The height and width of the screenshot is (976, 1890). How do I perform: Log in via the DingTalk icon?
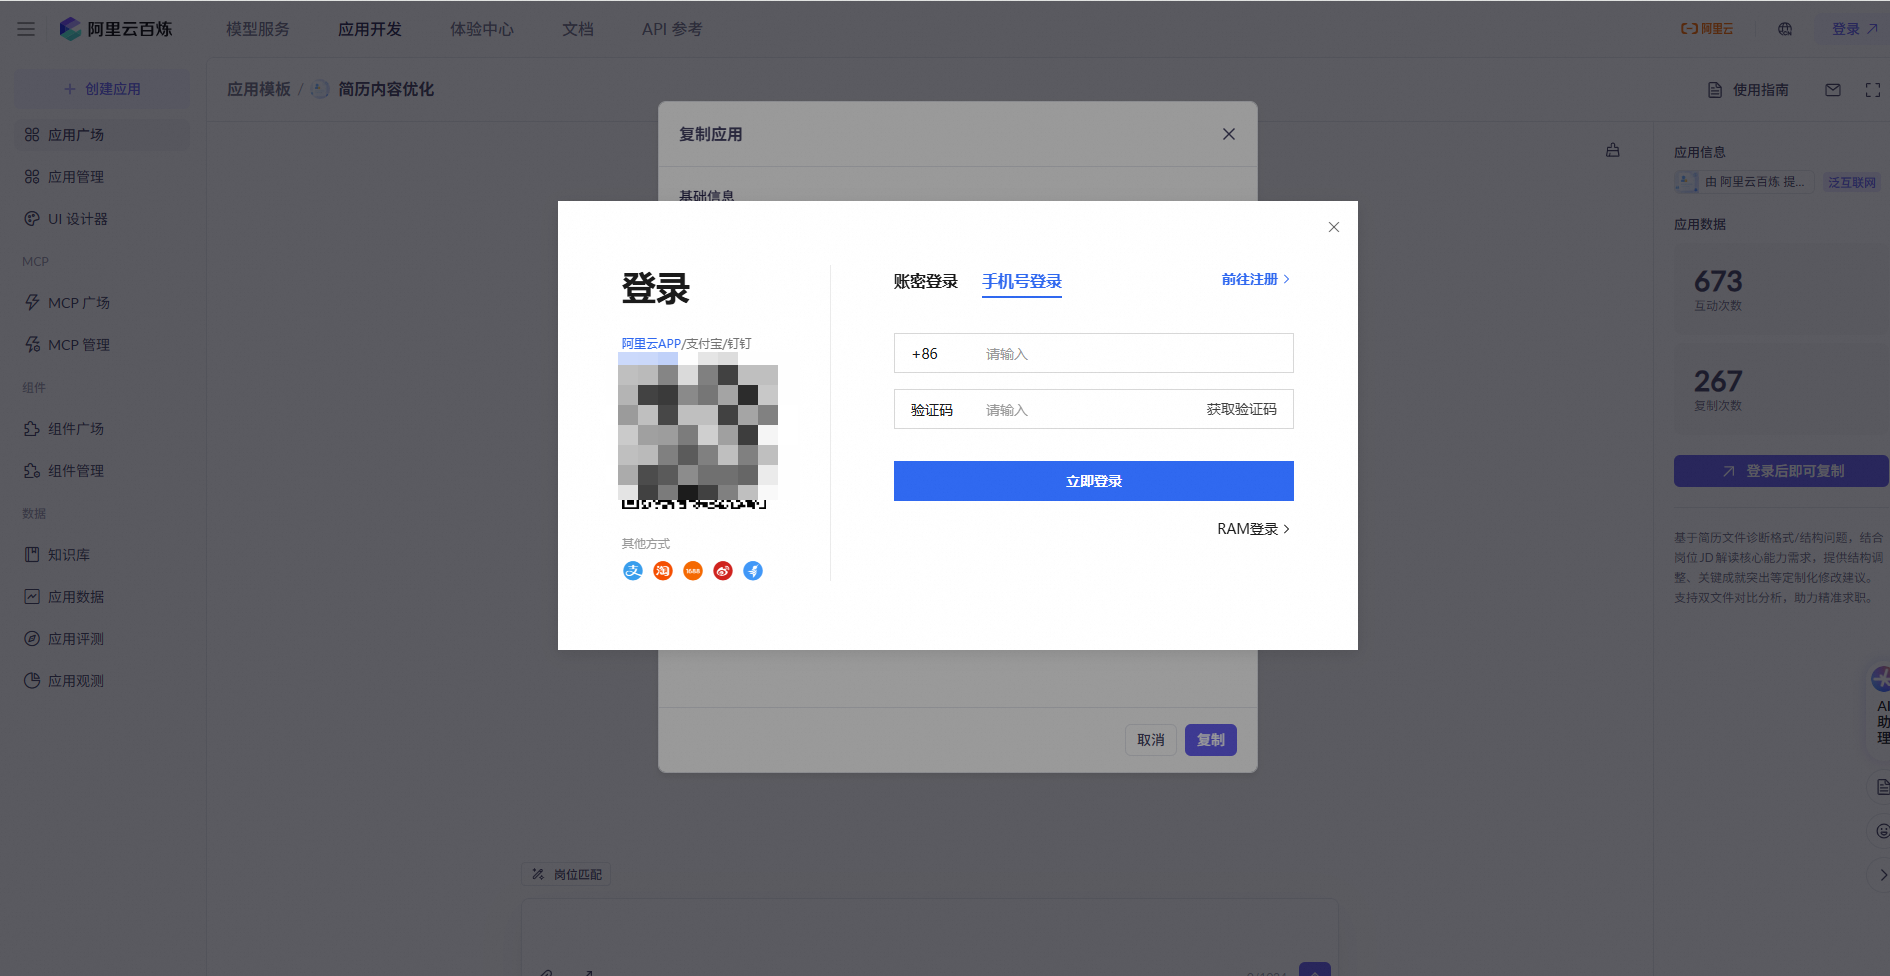pyautogui.click(x=752, y=570)
